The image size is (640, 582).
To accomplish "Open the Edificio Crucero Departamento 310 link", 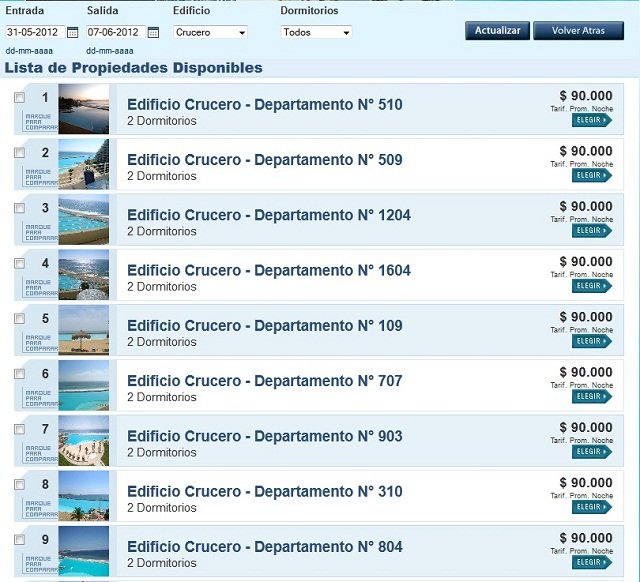I will [x=265, y=491].
